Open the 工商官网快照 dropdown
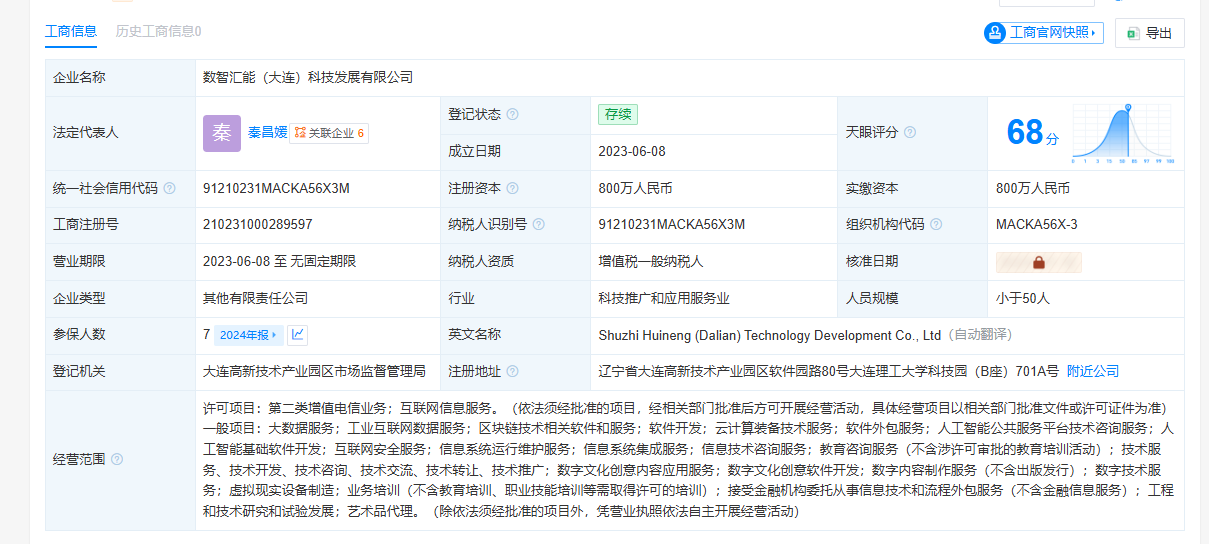 click(x=1043, y=33)
